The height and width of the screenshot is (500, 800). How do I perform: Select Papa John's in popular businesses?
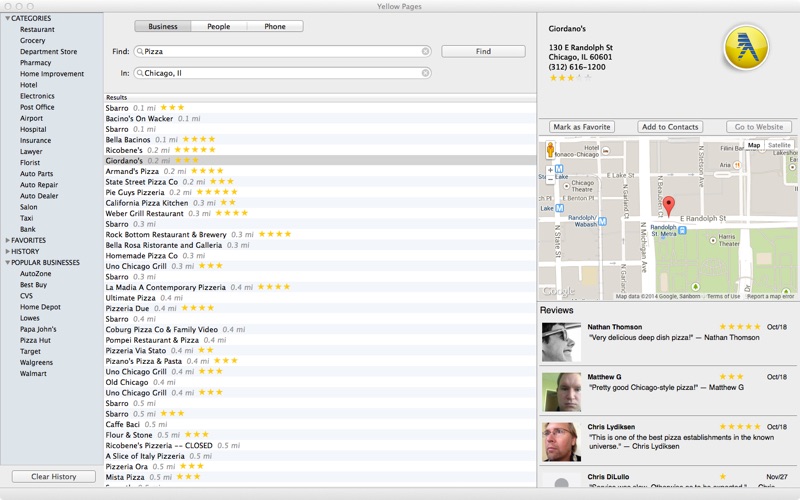pos(38,329)
